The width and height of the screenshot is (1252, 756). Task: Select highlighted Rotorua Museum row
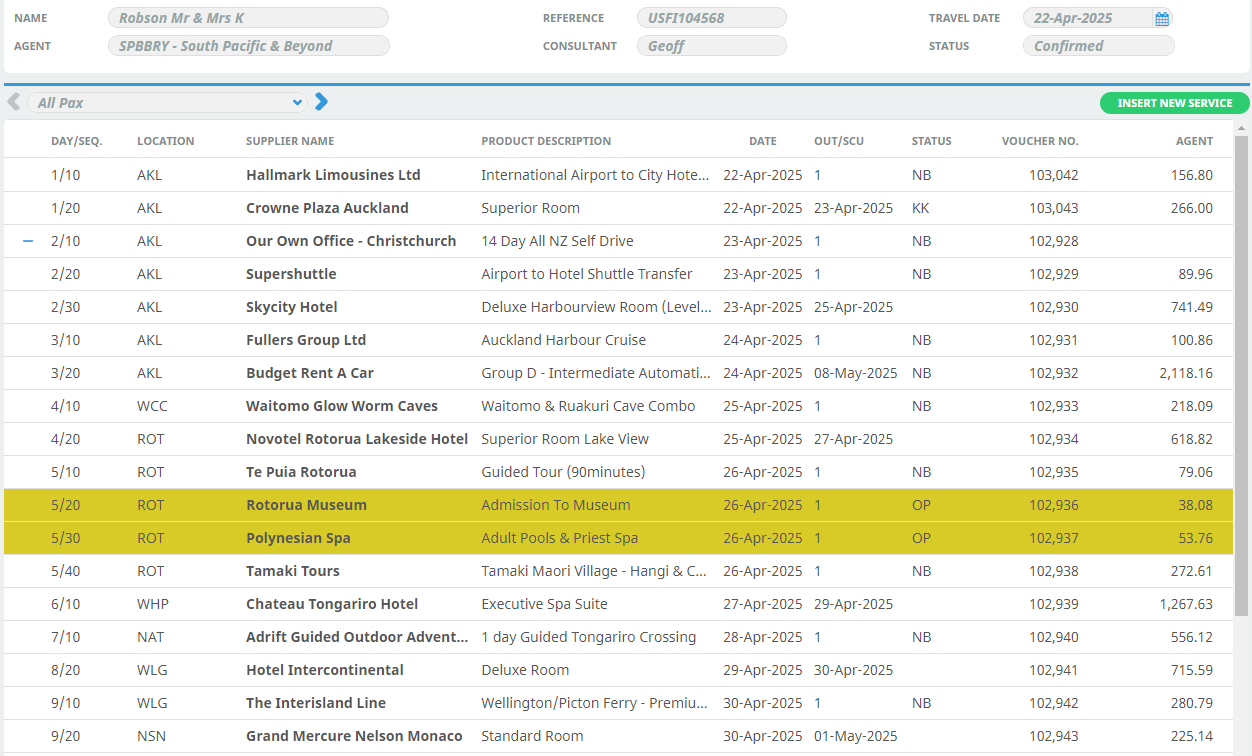click(618, 505)
